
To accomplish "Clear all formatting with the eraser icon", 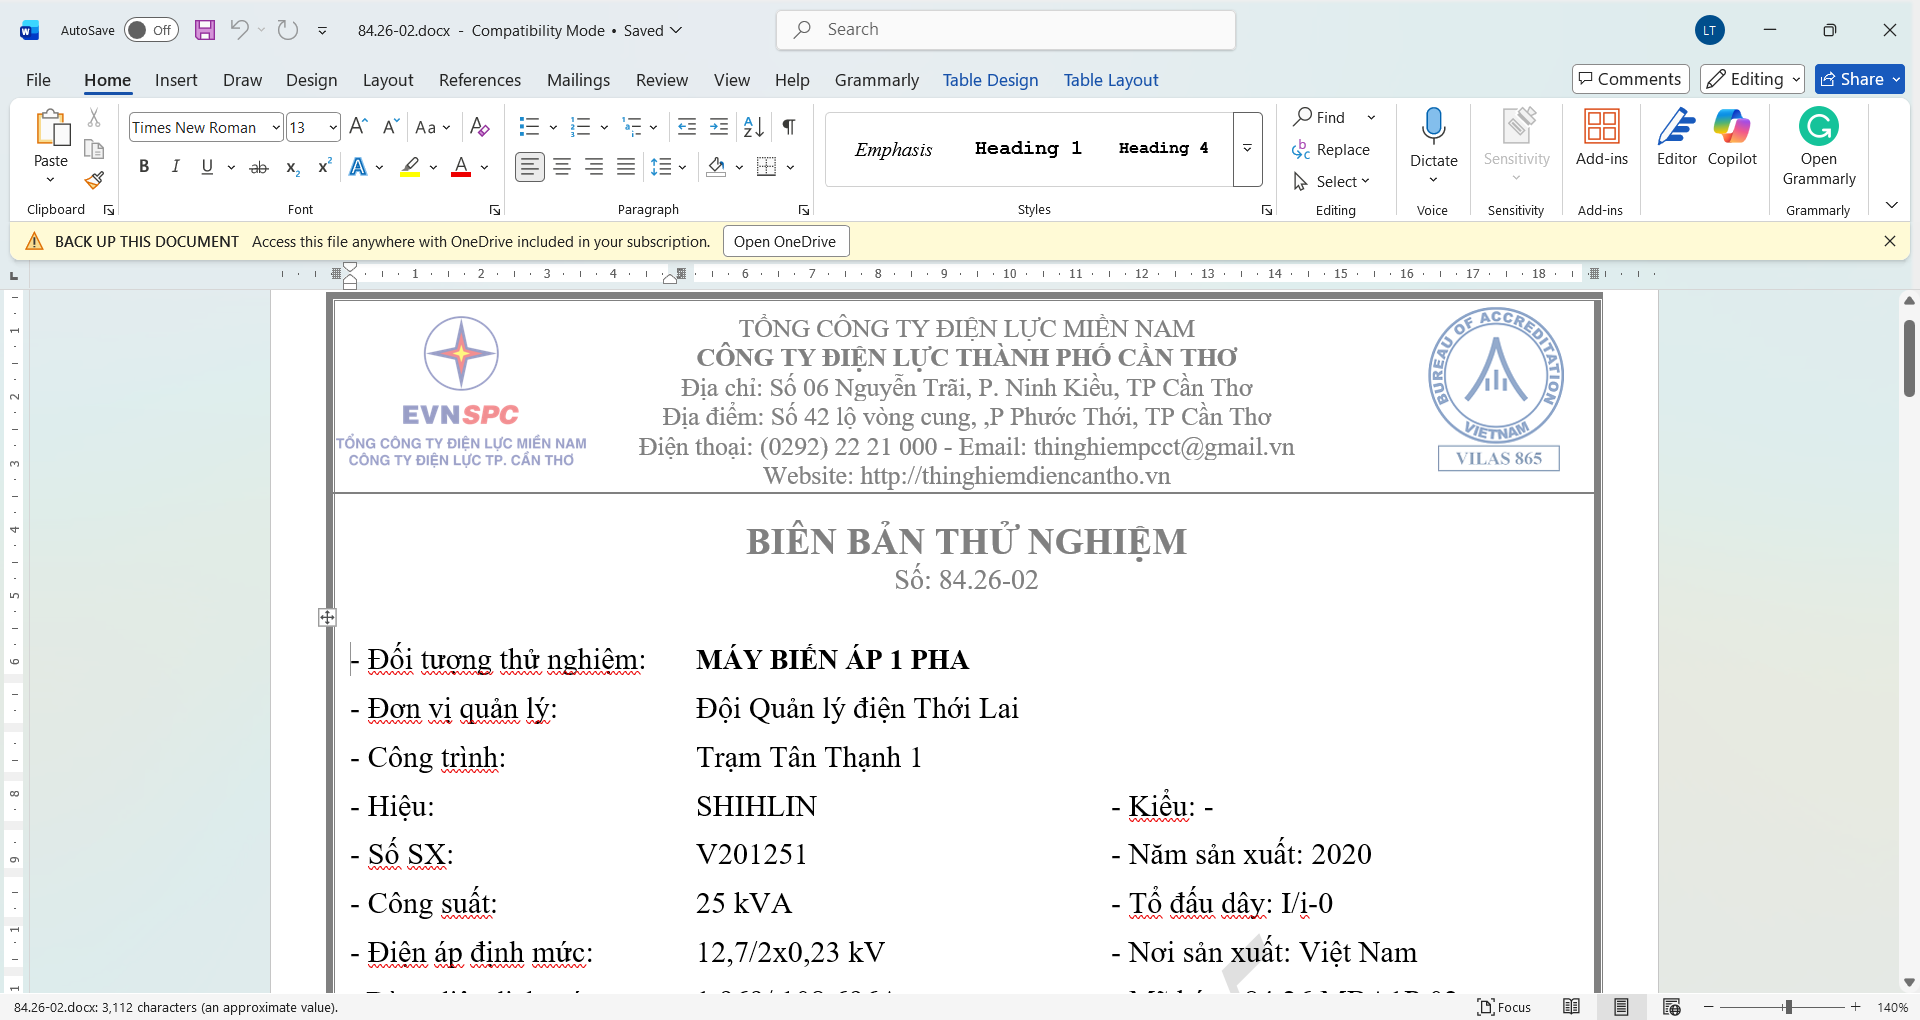I will point(479,127).
